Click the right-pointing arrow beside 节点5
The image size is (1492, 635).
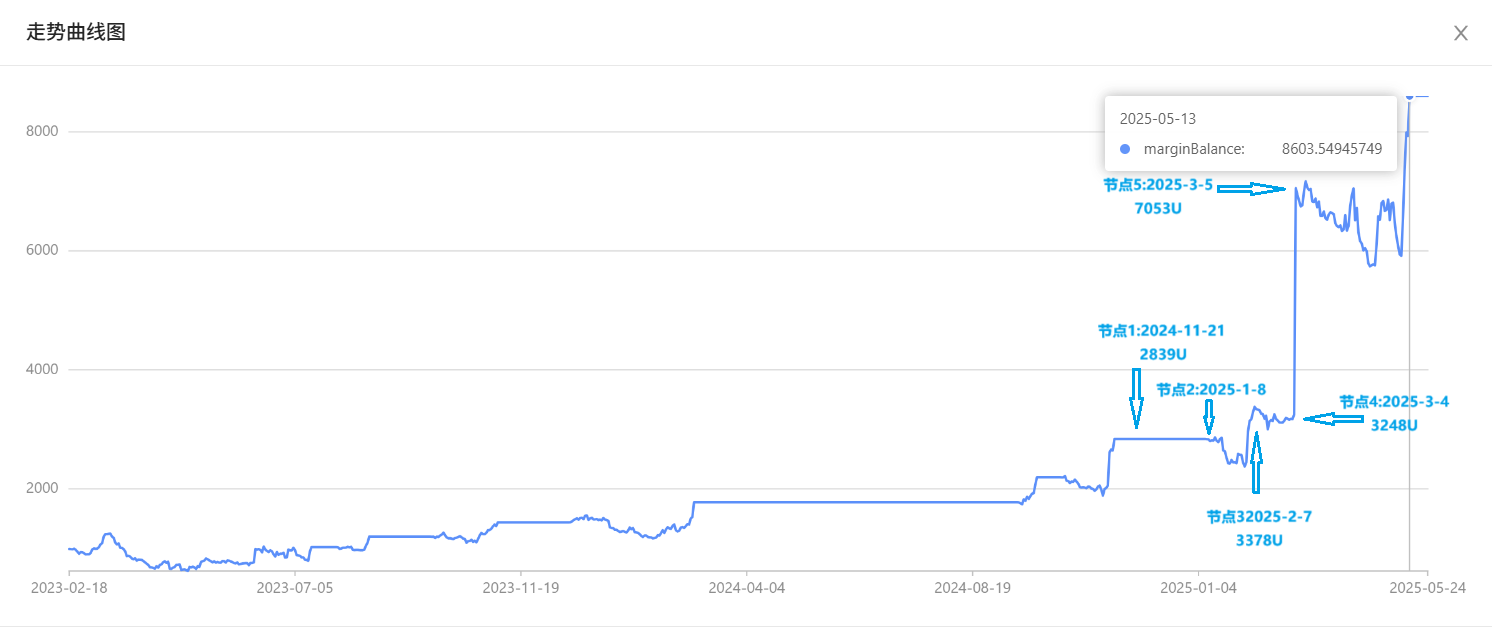(1251, 188)
